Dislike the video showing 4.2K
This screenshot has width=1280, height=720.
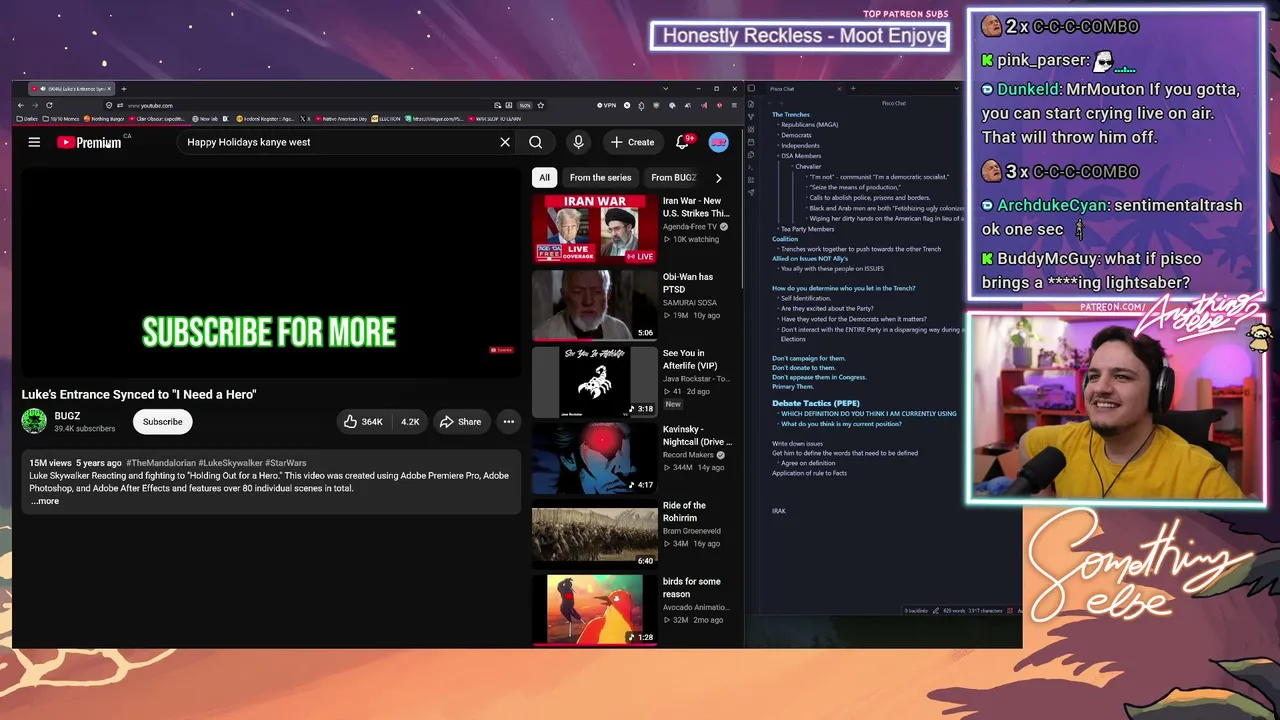point(410,422)
